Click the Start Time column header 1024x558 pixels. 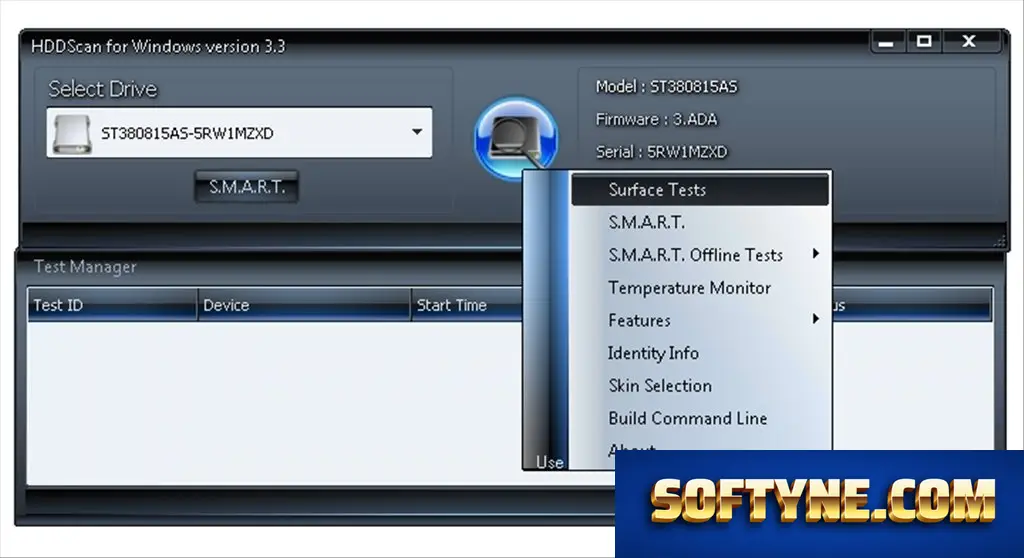pyautogui.click(x=467, y=305)
